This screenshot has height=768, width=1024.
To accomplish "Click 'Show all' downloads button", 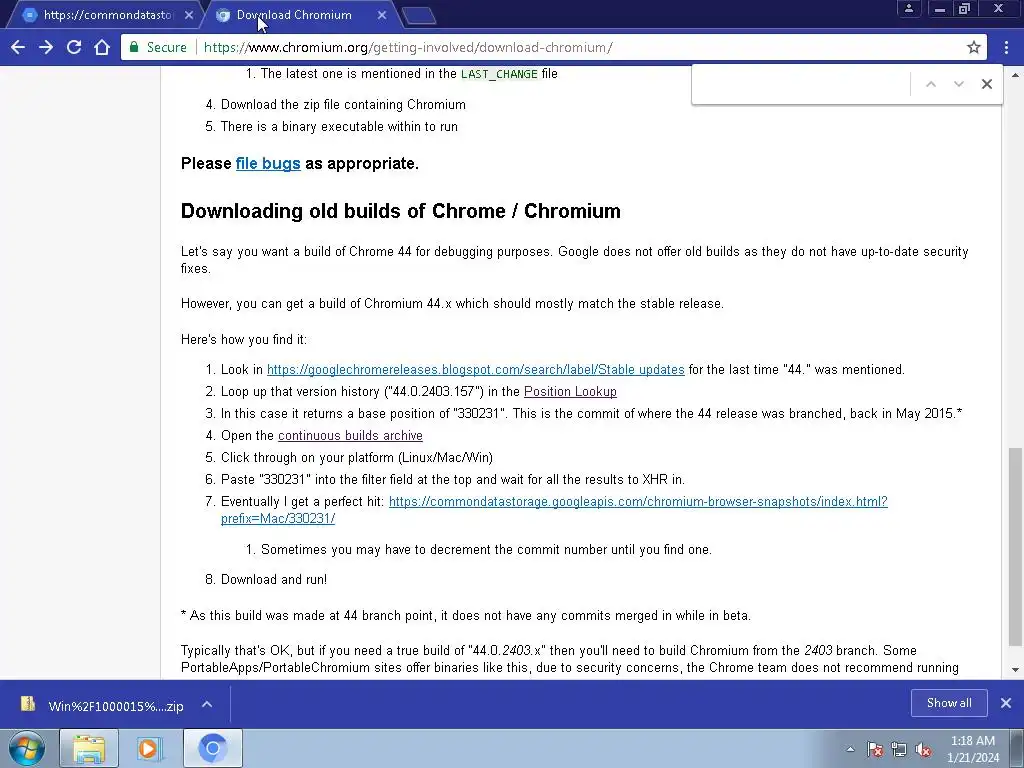I will [x=949, y=703].
